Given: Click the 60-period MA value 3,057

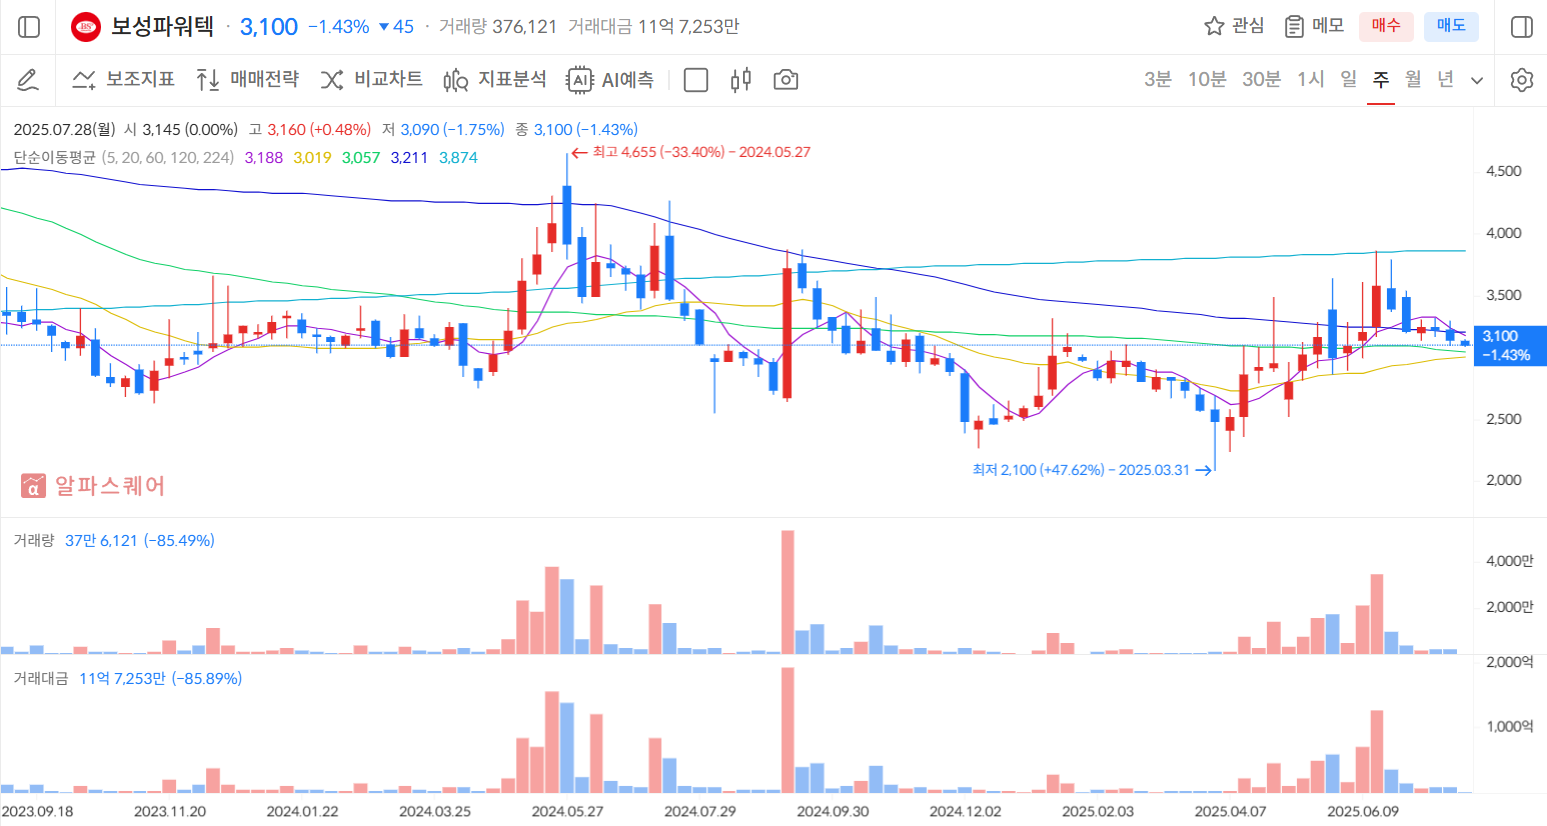Looking at the screenshot, I should (x=361, y=158).
